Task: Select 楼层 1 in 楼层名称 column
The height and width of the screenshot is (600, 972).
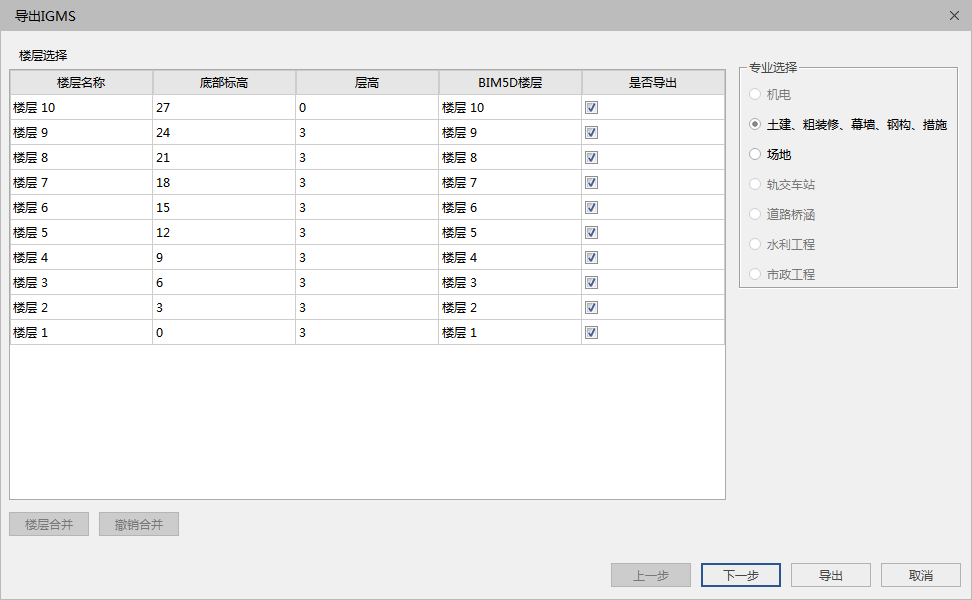Action: (x=81, y=333)
